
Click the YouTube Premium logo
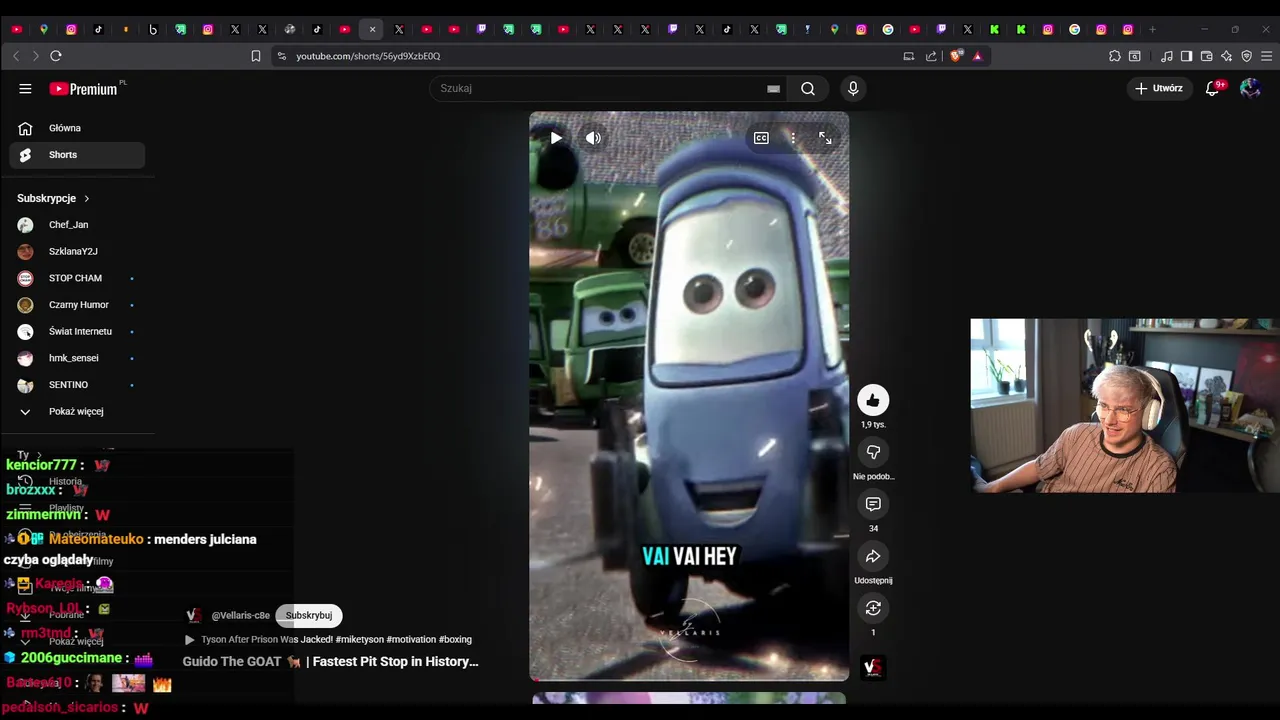[84, 89]
